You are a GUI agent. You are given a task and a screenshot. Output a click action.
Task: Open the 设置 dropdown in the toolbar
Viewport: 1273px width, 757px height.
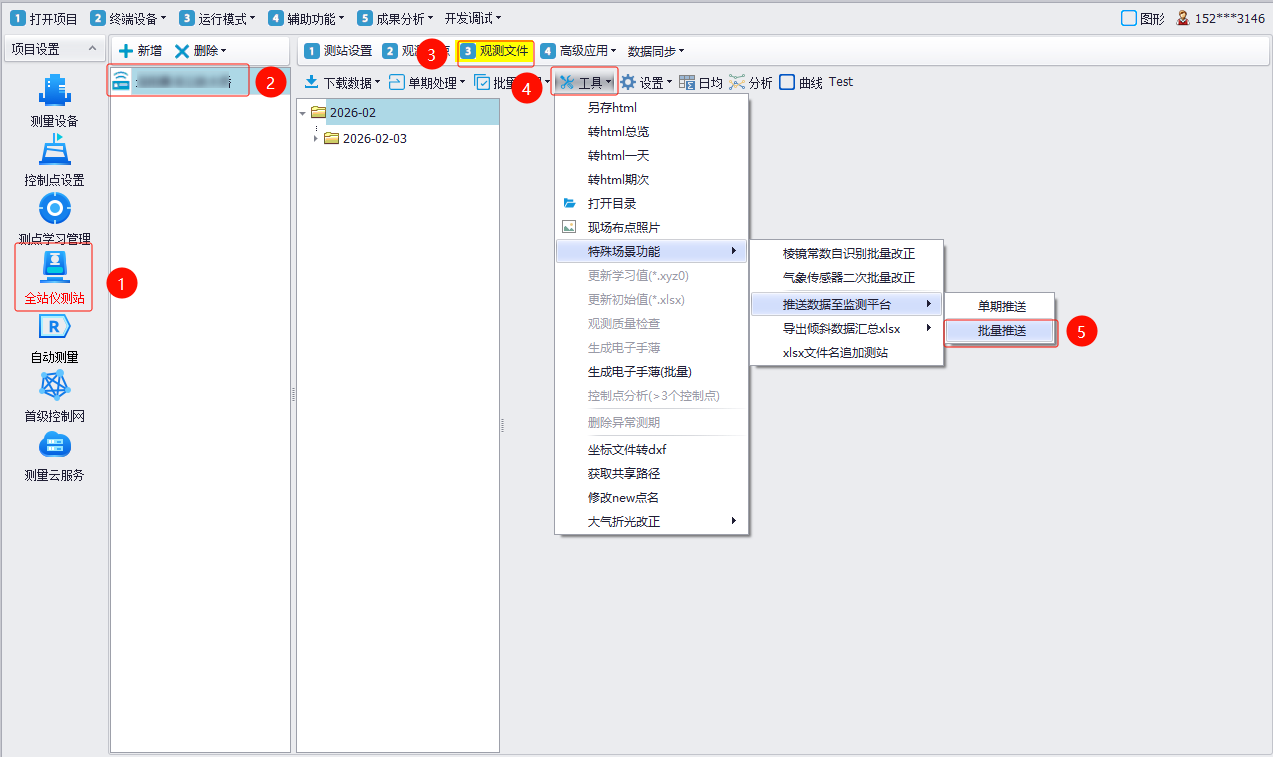(646, 83)
